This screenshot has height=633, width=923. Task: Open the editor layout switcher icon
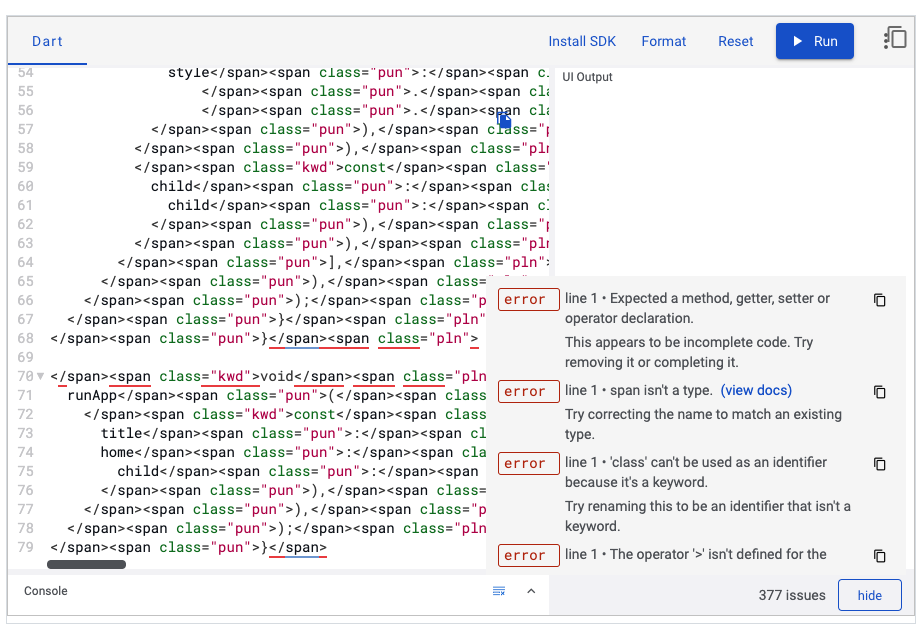(x=895, y=36)
